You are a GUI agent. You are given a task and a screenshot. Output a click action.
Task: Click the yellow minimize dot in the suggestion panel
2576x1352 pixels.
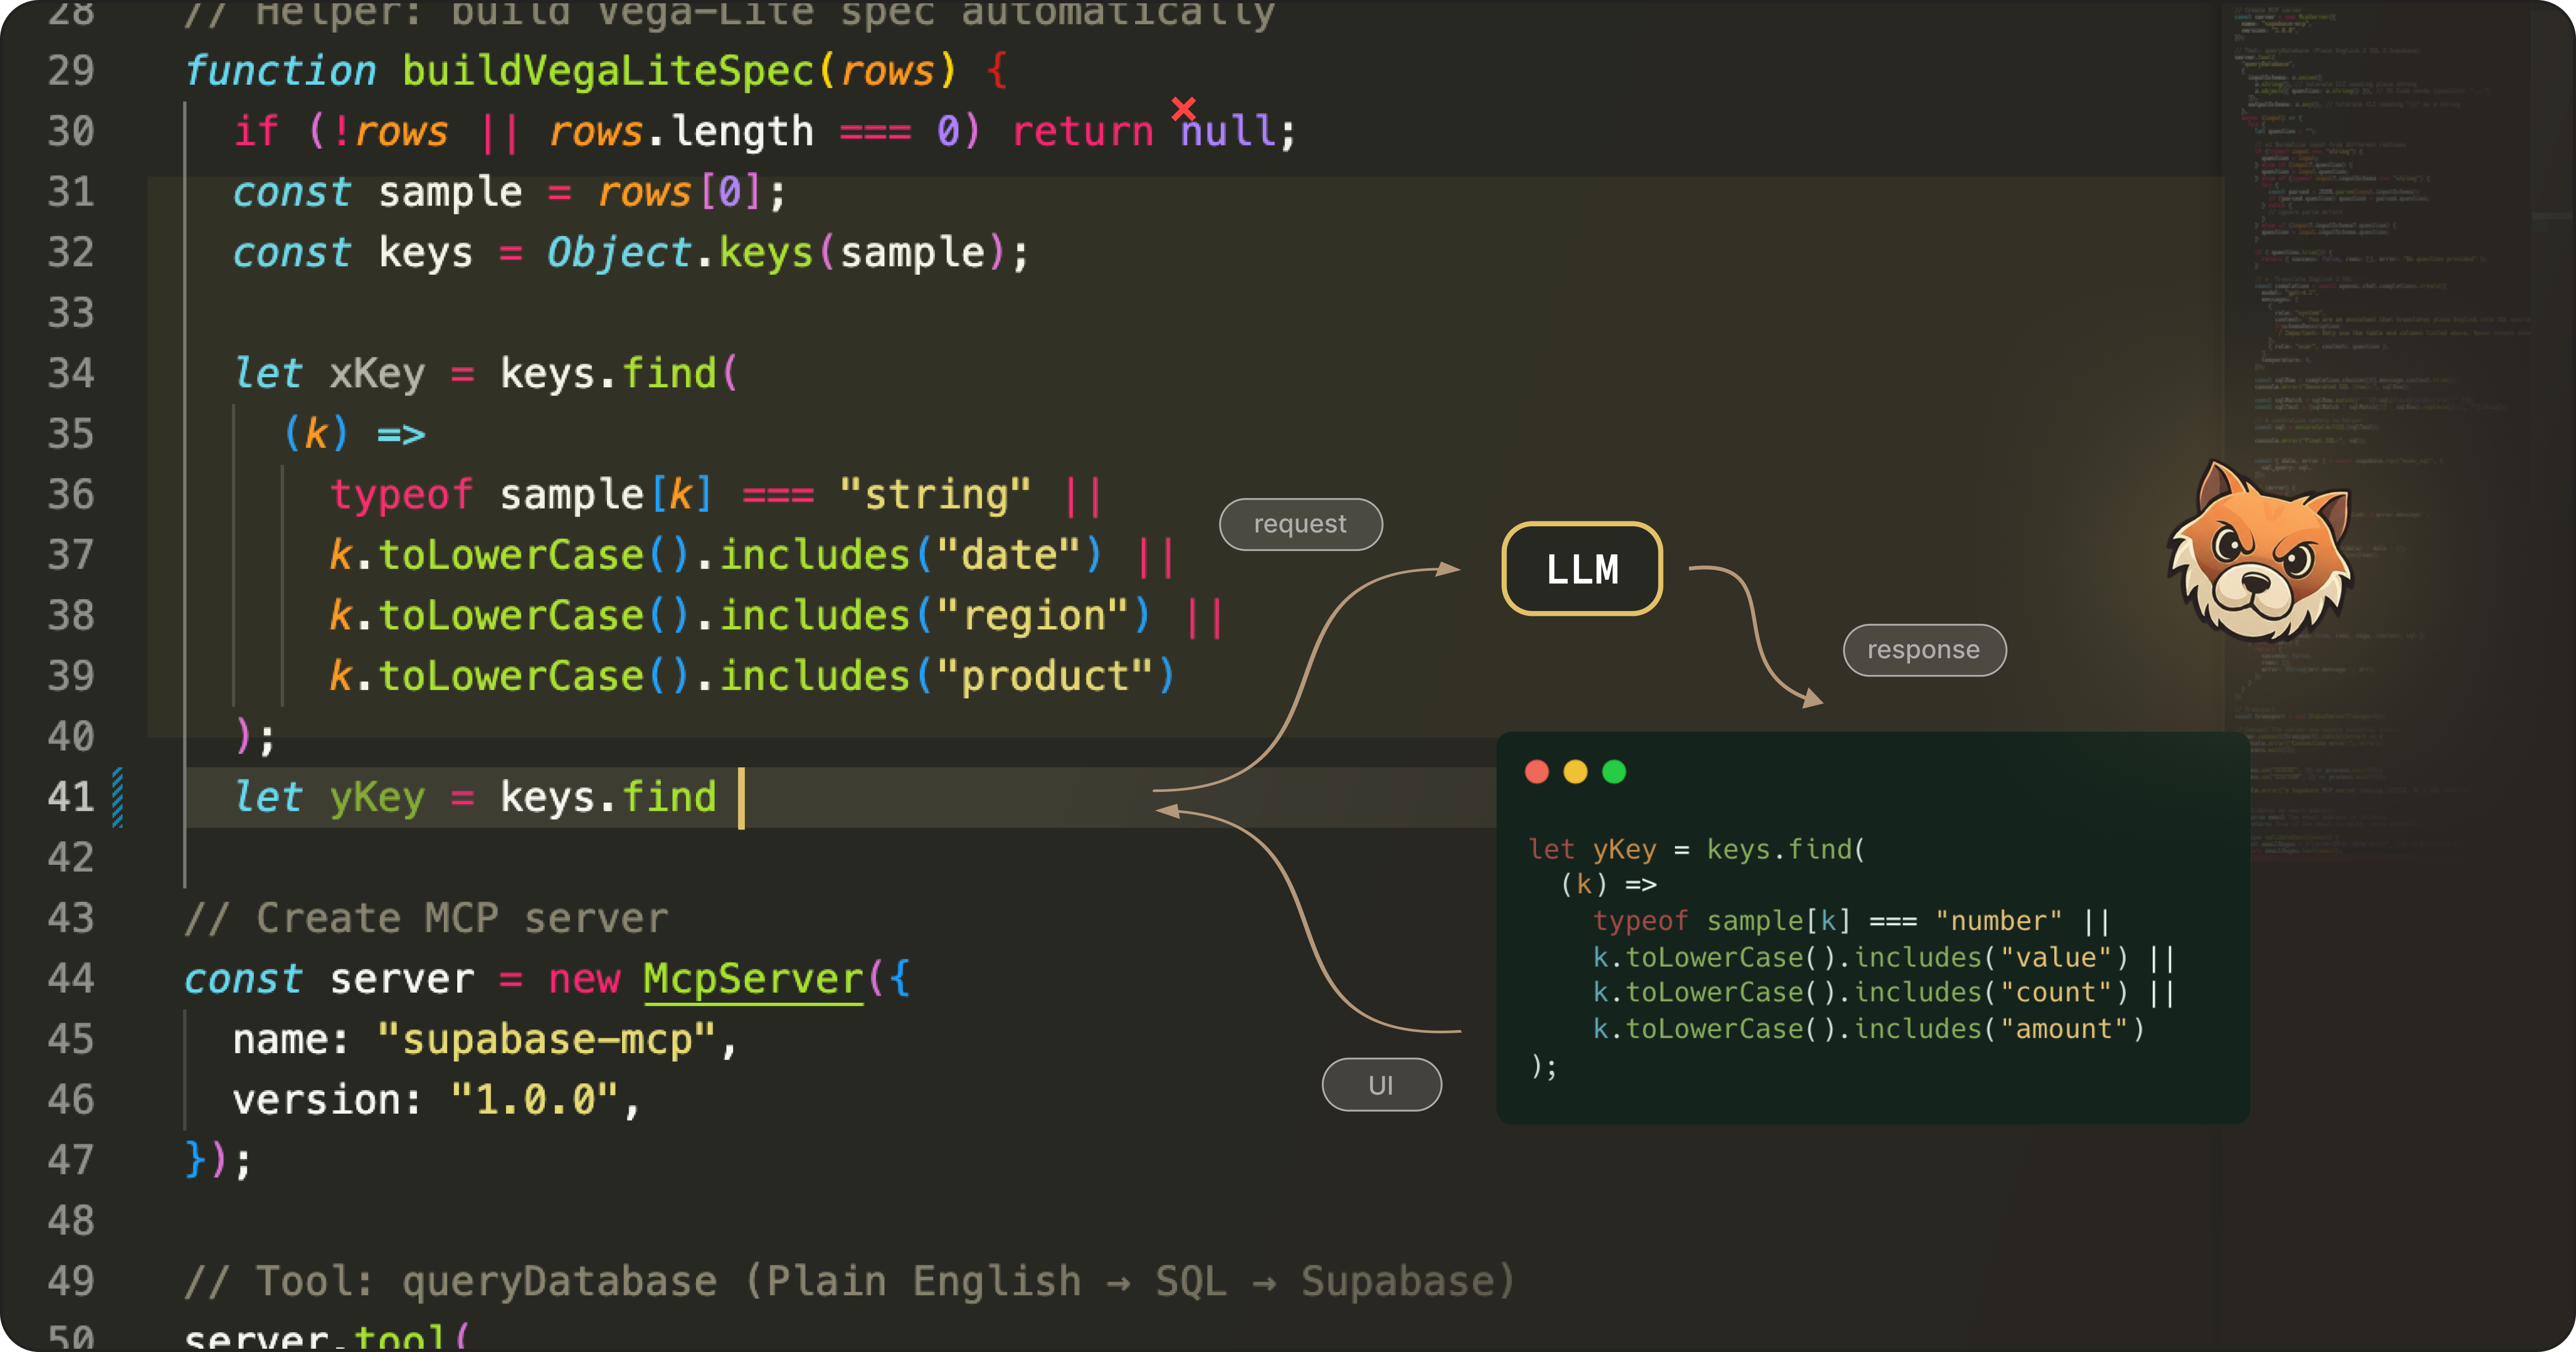(x=1575, y=772)
